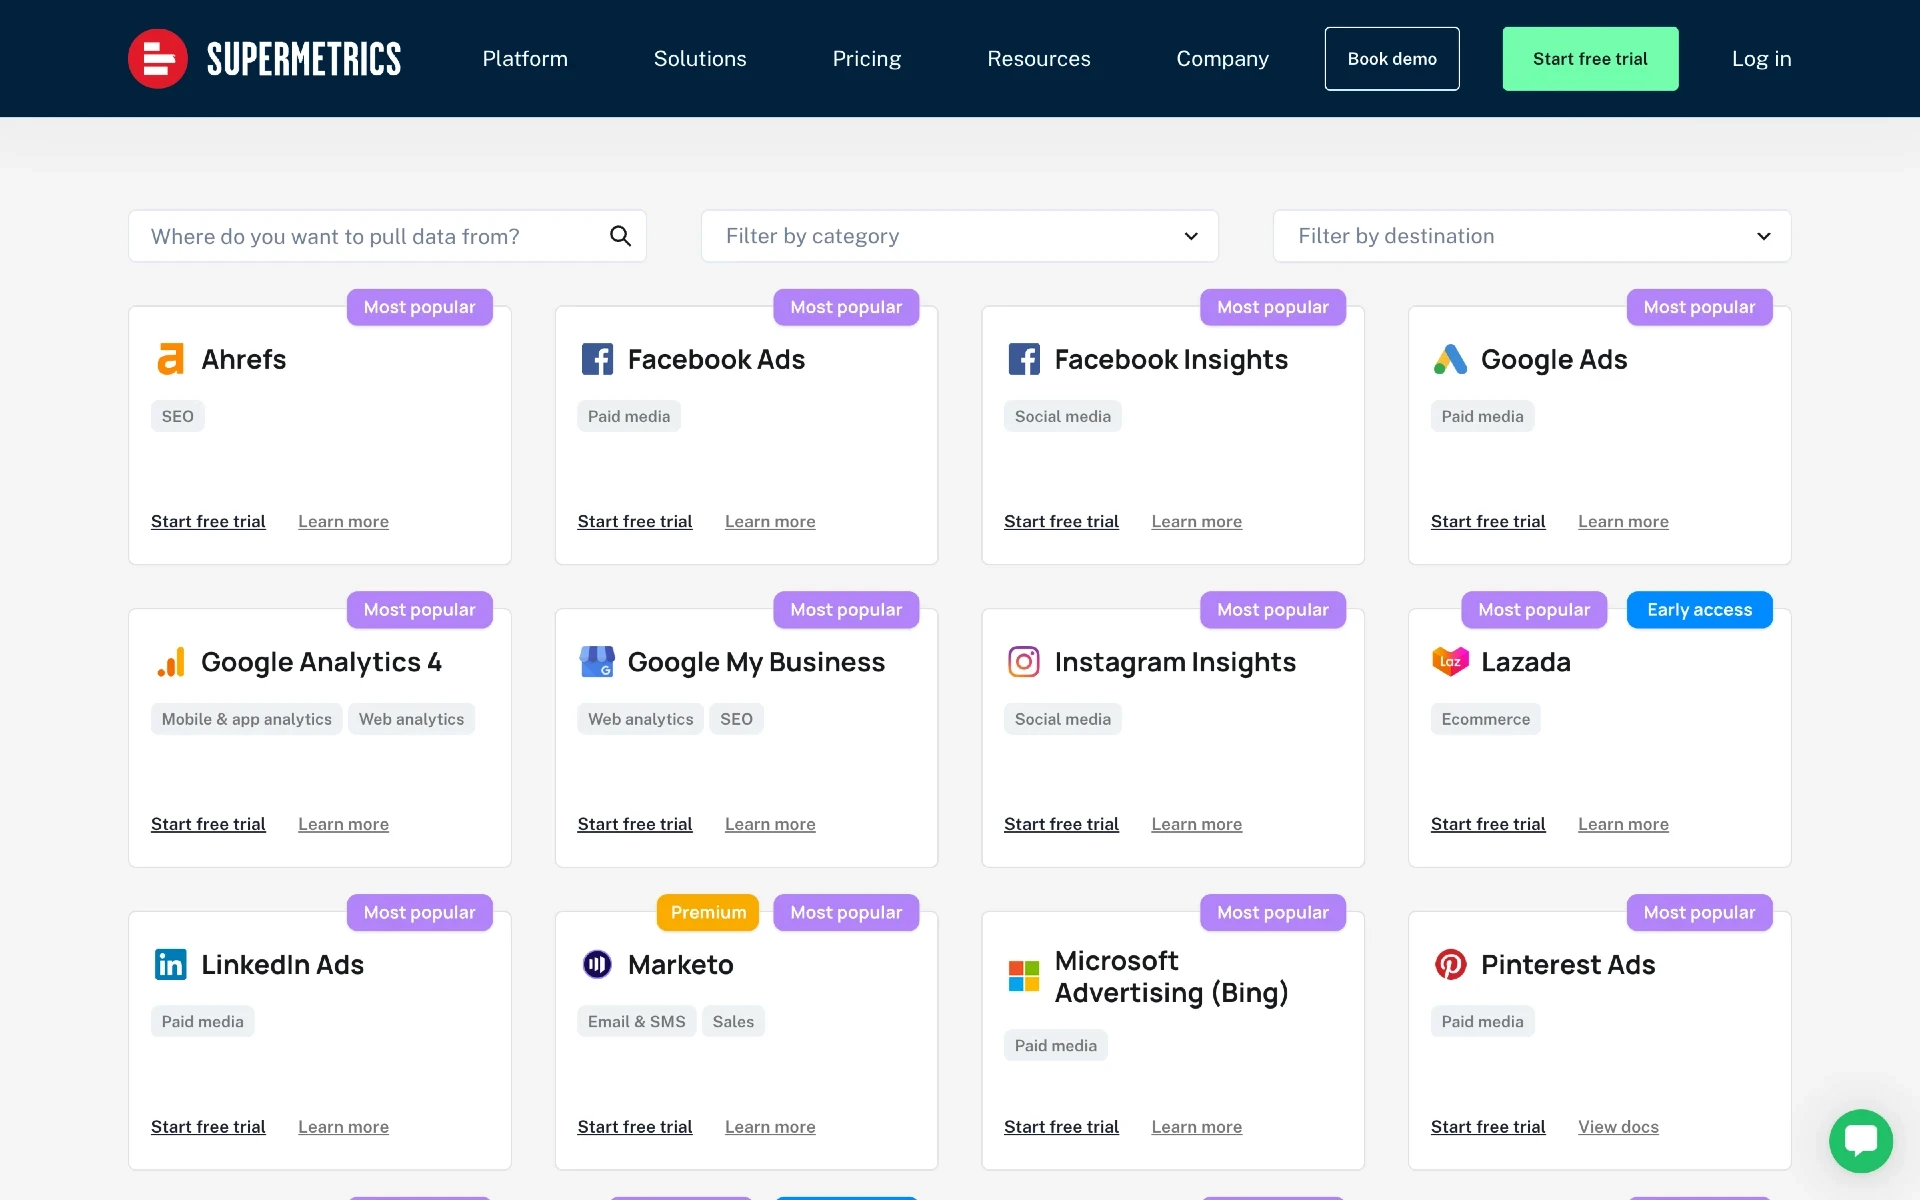1920x1200 pixels.
Task: Click the Email & SMS tag on Marketo
Action: (x=637, y=1021)
